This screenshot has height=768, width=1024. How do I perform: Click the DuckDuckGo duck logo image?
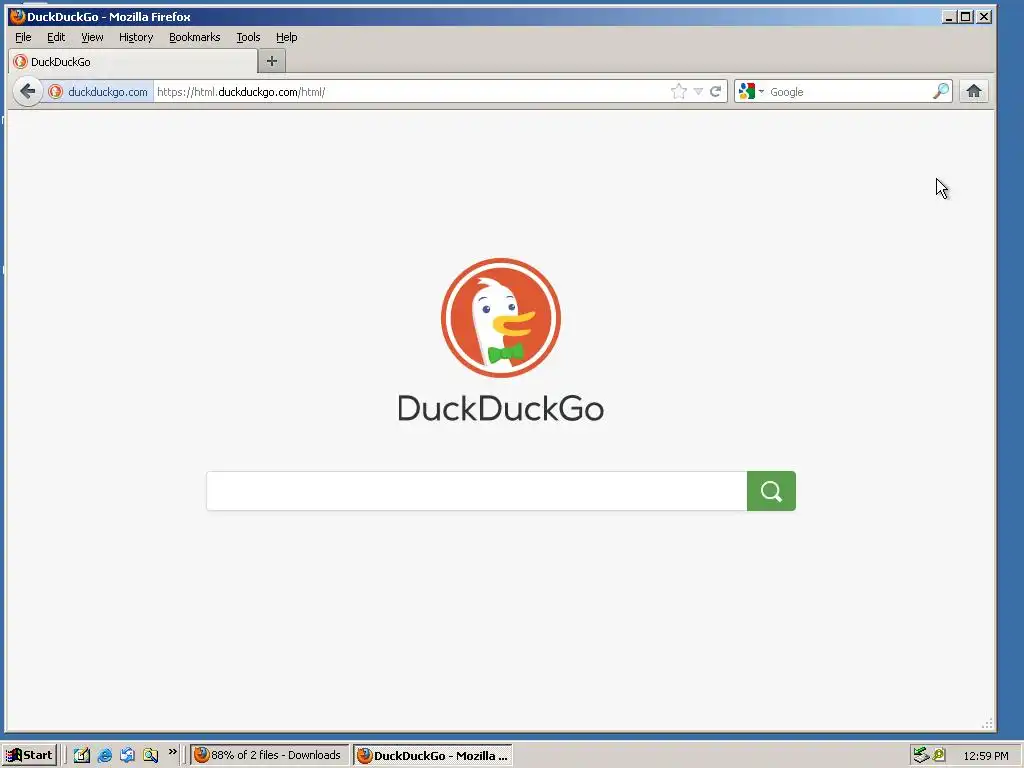501,318
